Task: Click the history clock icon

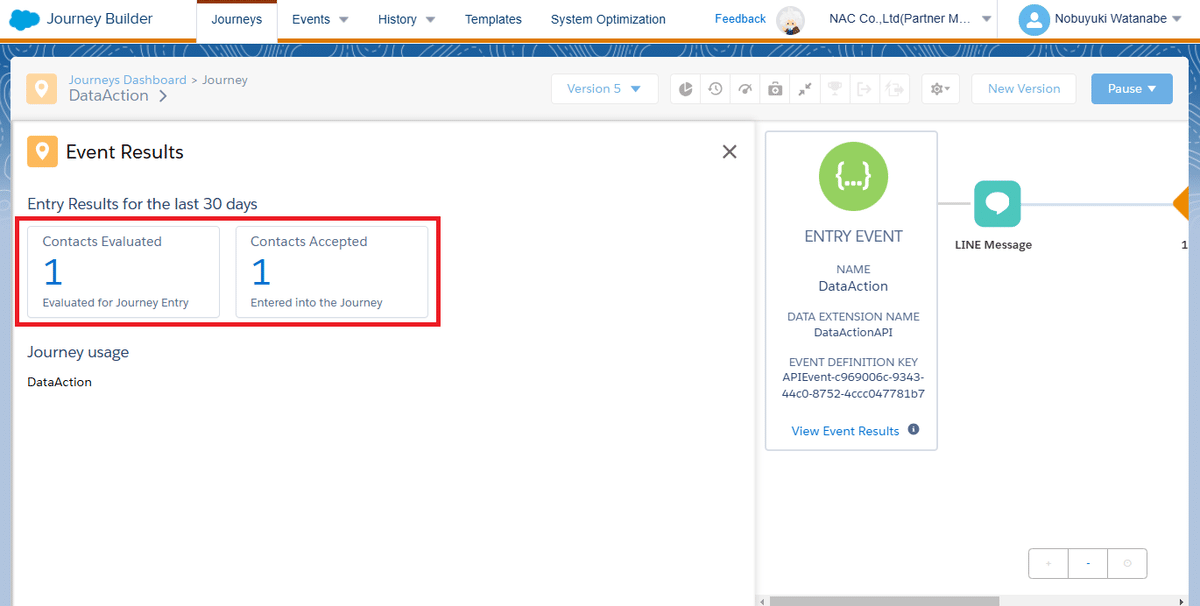Action: (x=716, y=89)
